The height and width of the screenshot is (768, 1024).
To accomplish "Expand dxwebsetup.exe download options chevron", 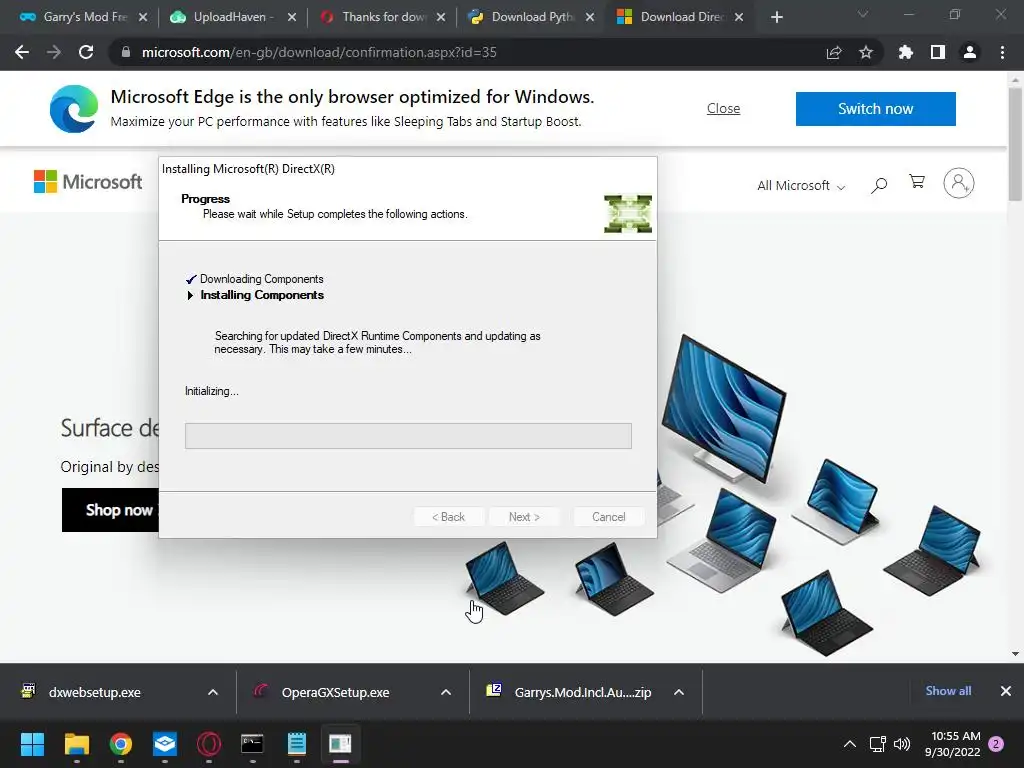I will pyautogui.click(x=213, y=692).
